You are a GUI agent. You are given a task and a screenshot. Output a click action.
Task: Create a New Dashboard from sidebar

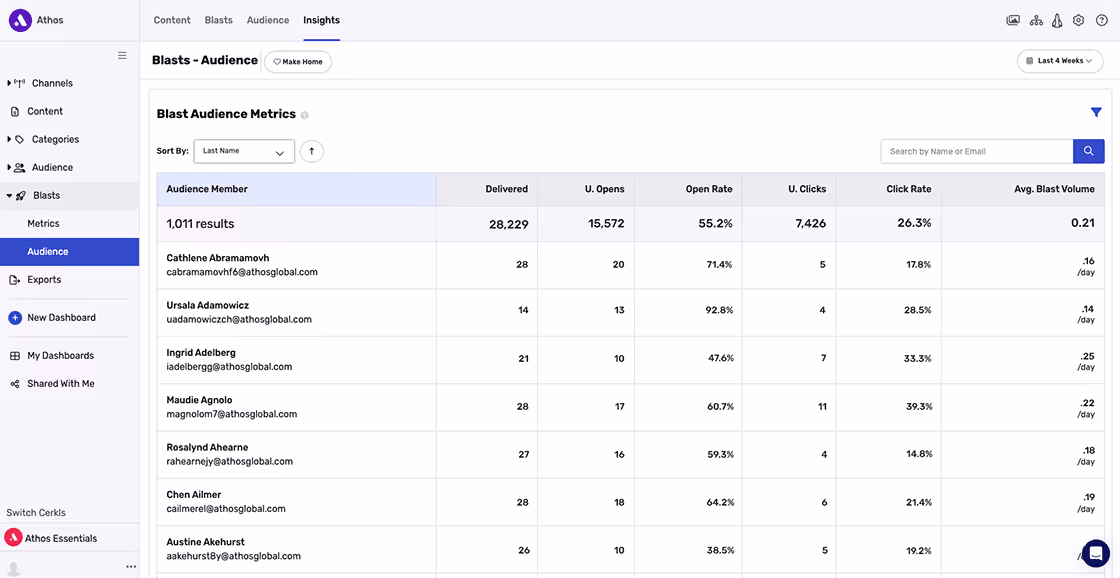coord(61,318)
